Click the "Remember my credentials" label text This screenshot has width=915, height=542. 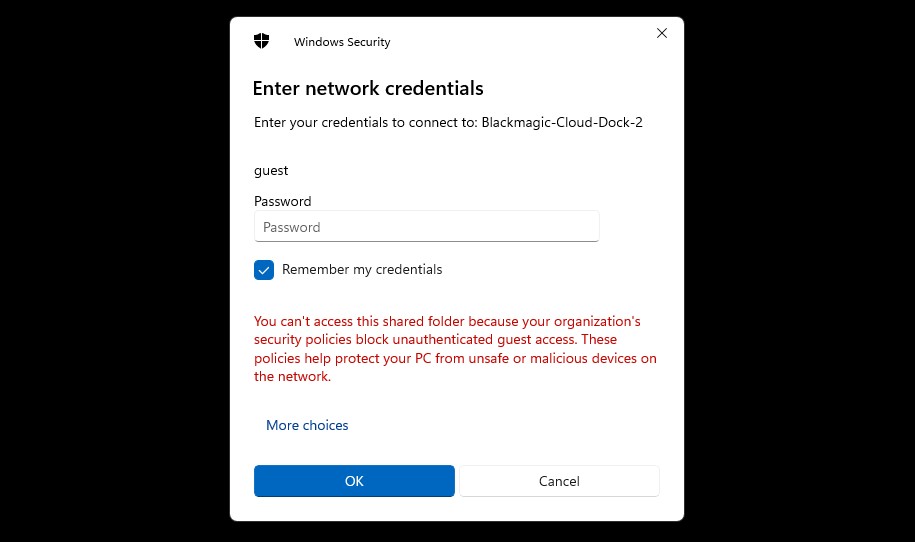click(x=362, y=270)
